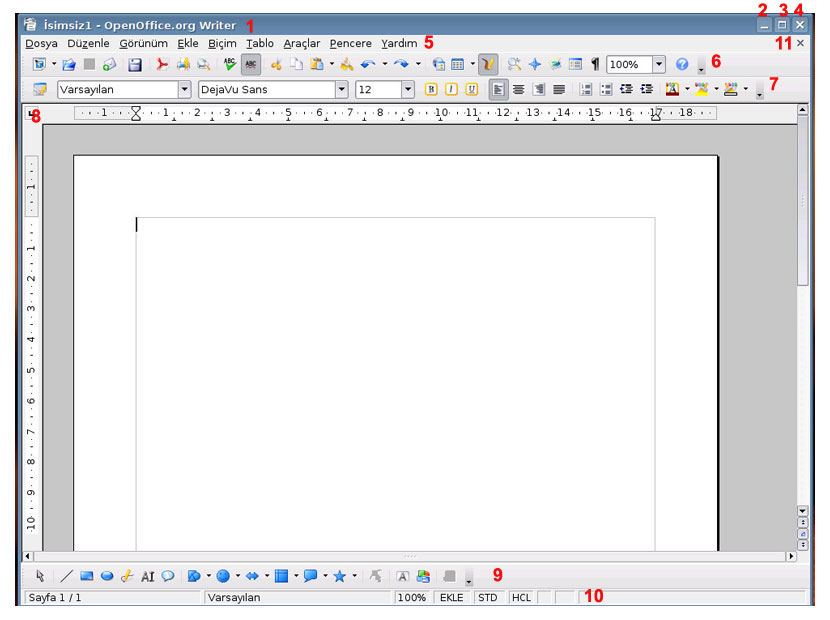This screenshot has height=620, width=830.
Task: Enable Justified alignment
Action: [559, 89]
